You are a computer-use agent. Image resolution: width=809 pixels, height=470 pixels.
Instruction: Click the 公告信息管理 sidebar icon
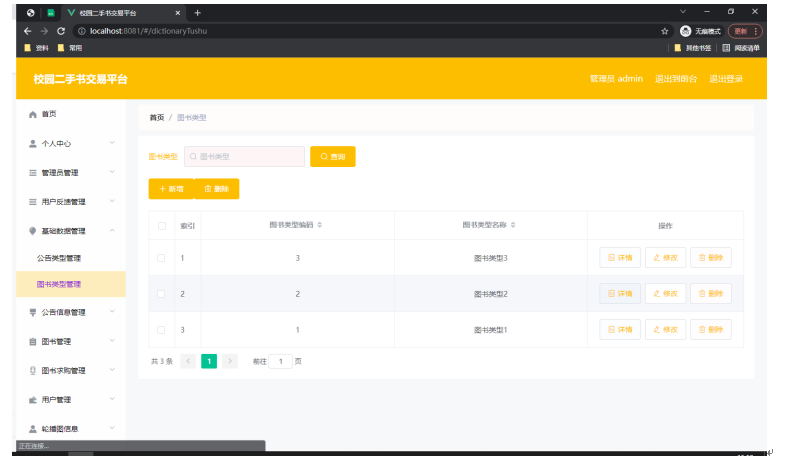coord(33,312)
